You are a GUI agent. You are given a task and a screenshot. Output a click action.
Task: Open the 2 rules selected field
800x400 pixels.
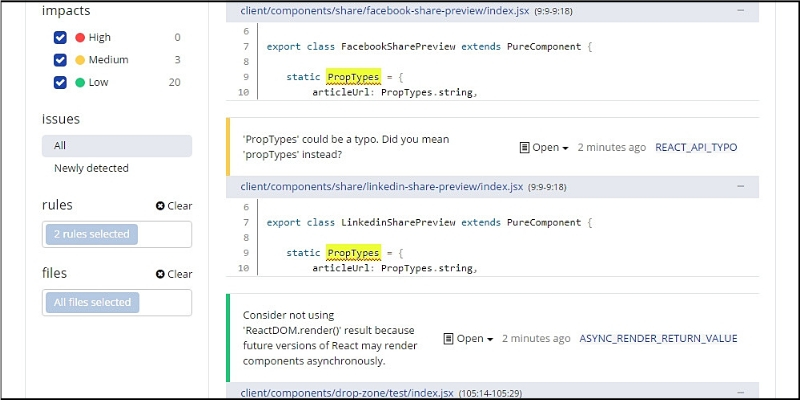pos(117,234)
